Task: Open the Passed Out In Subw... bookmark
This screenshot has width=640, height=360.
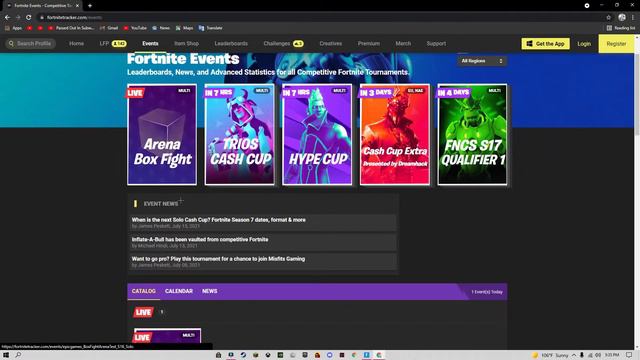Action: click(71, 28)
